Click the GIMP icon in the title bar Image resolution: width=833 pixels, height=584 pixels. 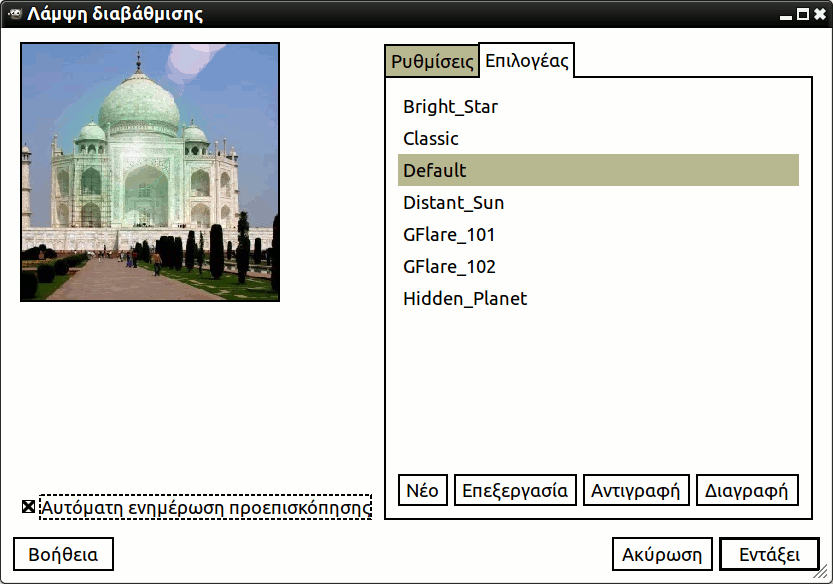[13, 14]
